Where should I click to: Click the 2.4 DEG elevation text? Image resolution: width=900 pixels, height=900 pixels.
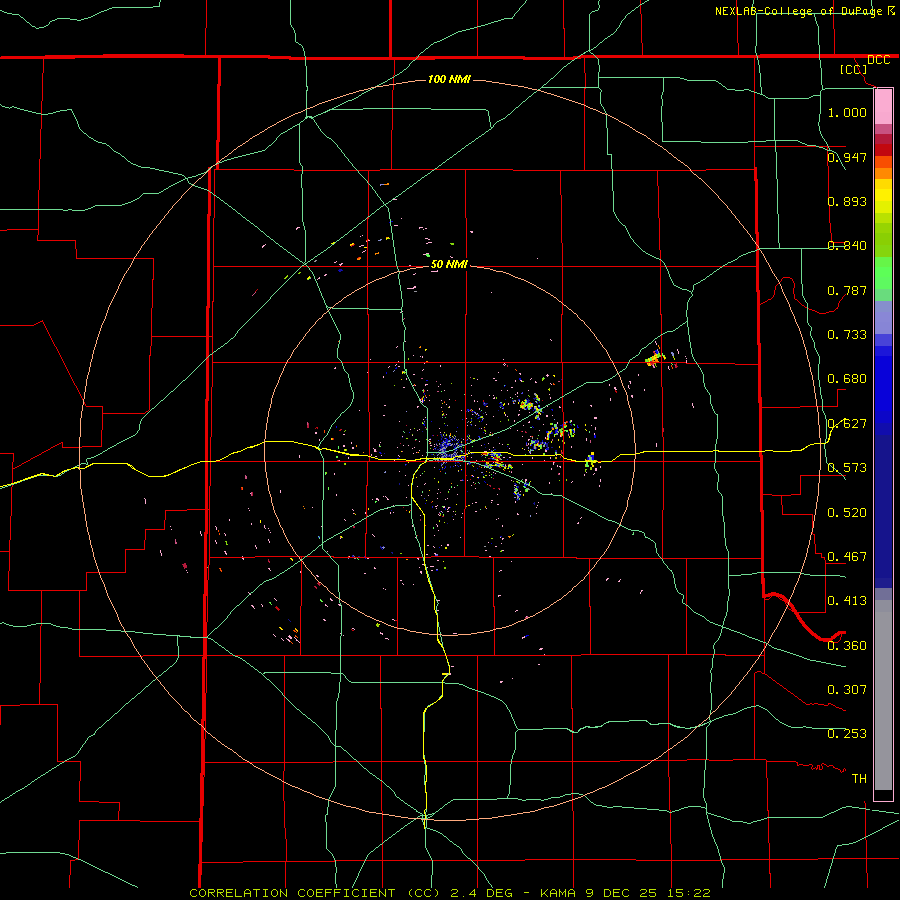pos(481,893)
